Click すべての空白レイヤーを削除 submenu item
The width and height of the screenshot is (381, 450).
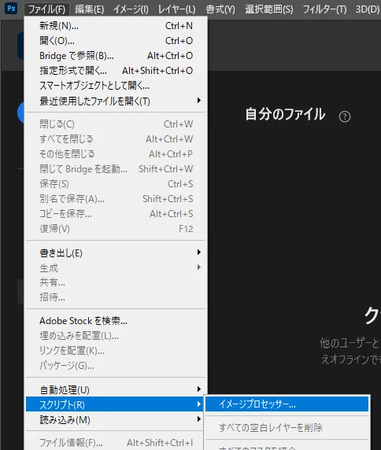click(x=287, y=427)
